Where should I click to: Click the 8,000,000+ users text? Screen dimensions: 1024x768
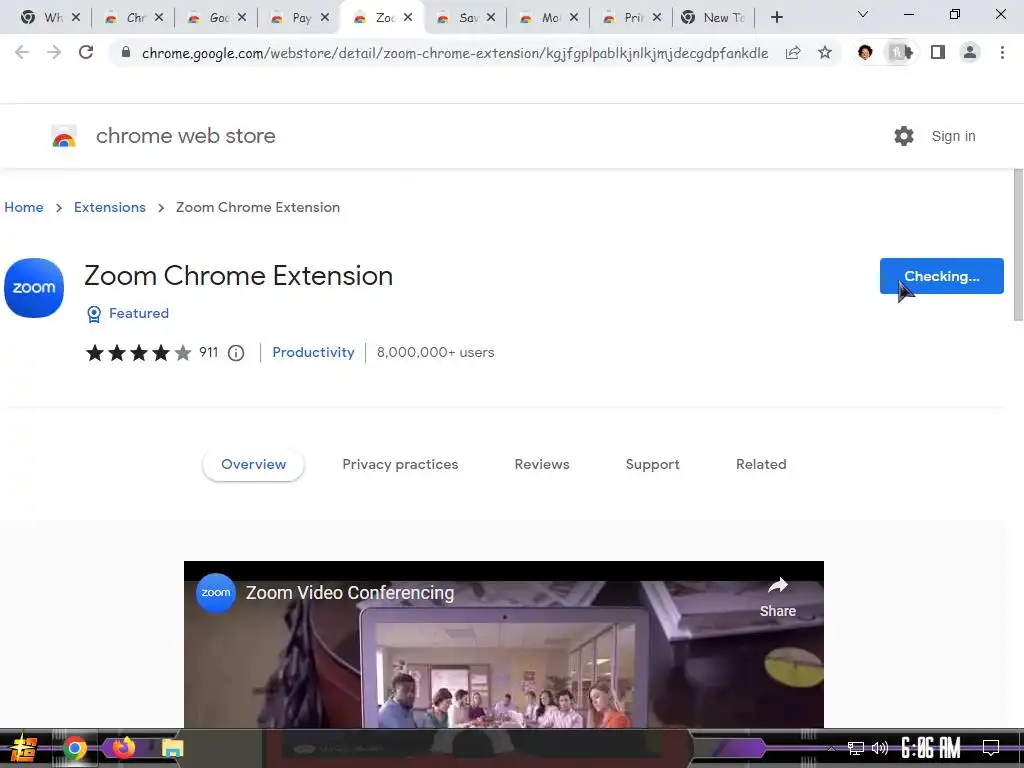435,353
